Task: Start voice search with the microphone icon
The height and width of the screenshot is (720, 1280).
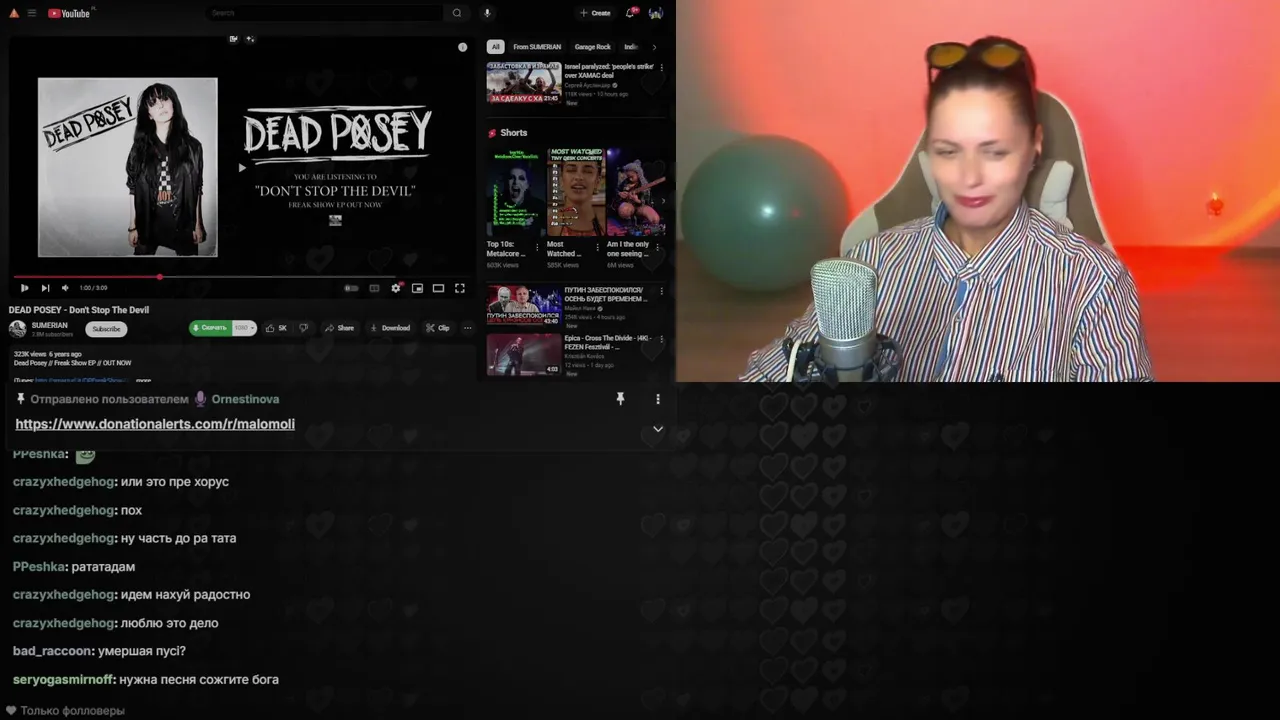Action: pos(487,13)
